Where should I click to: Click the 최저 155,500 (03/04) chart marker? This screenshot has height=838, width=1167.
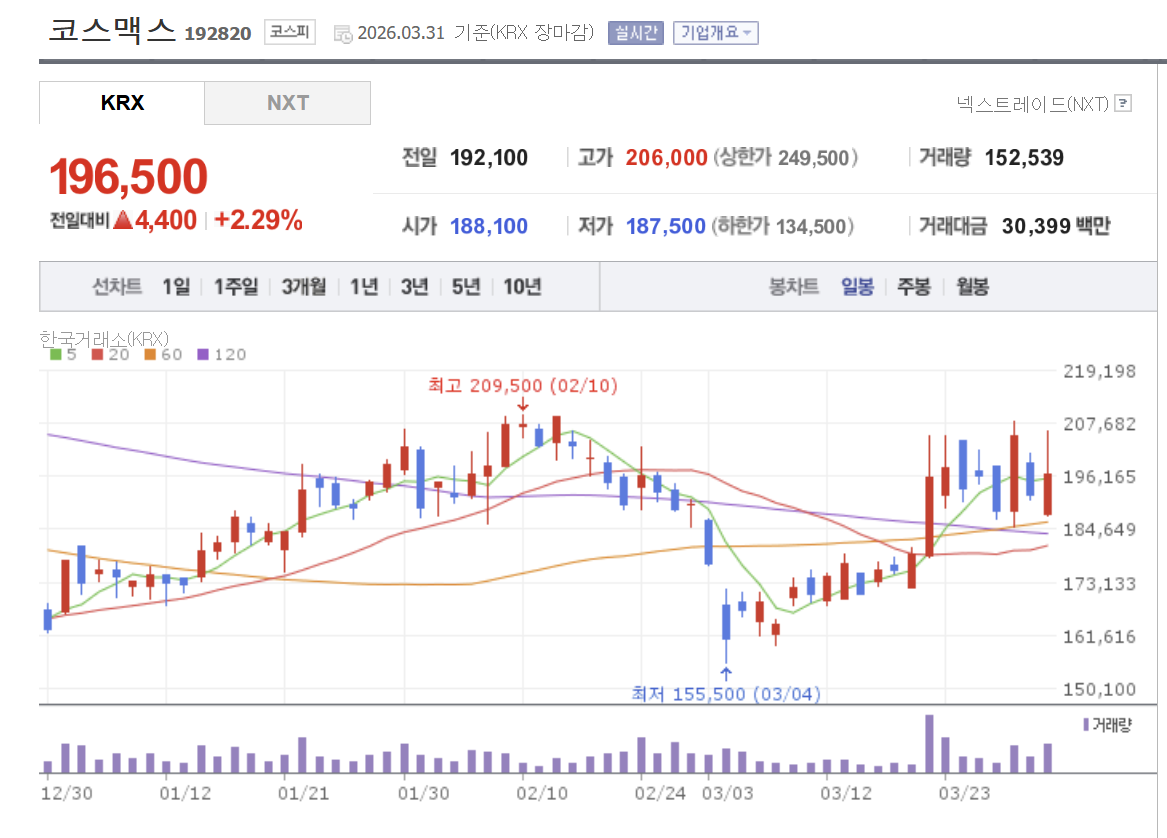coord(726,694)
